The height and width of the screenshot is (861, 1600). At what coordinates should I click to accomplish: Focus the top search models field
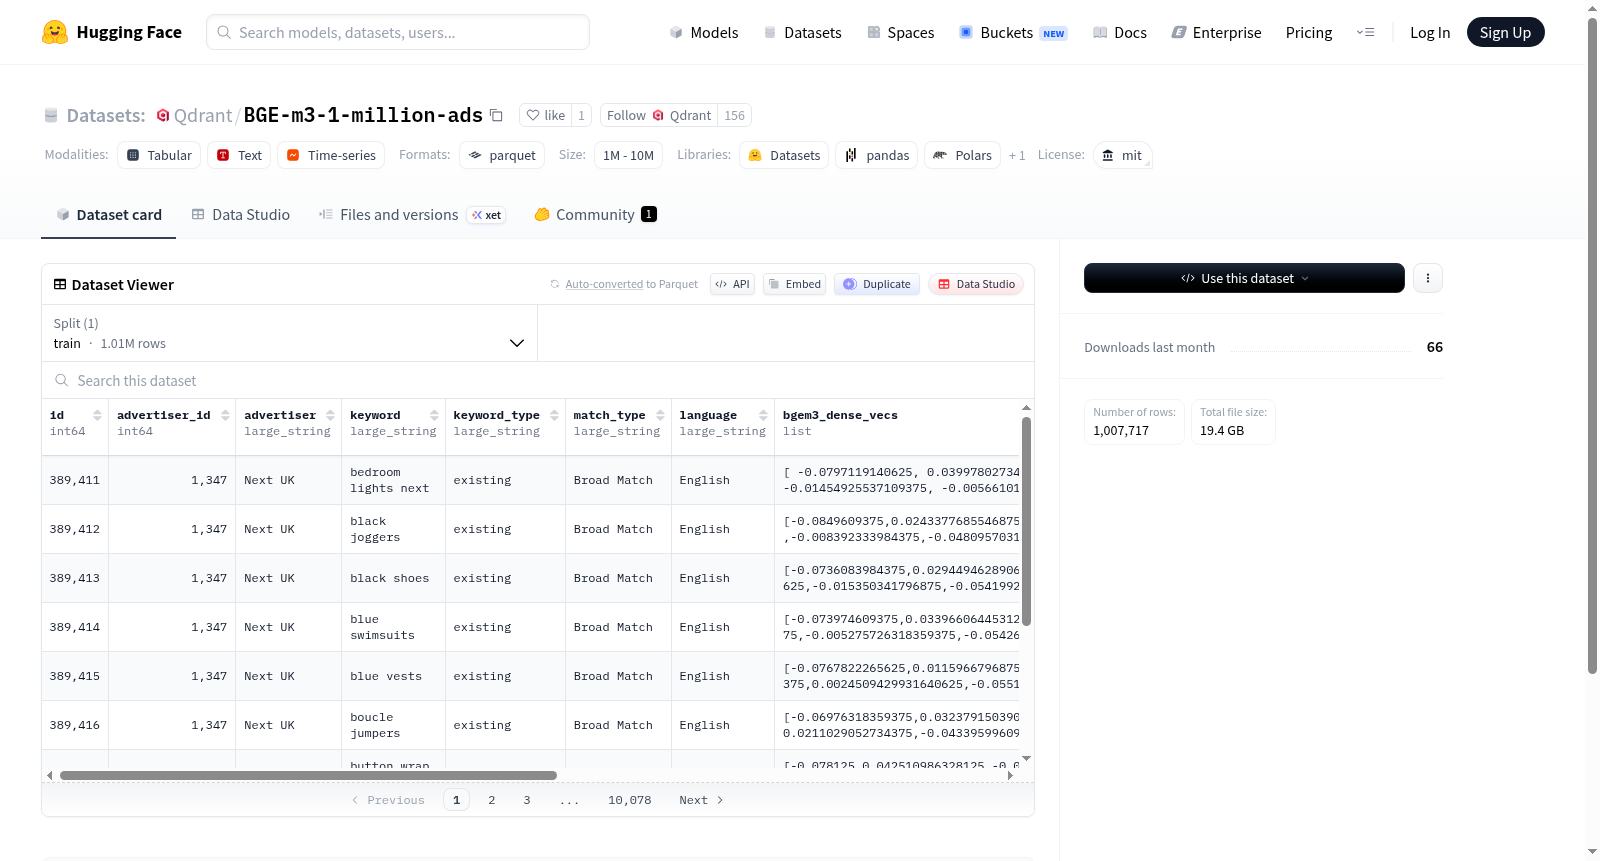click(398, 32)
